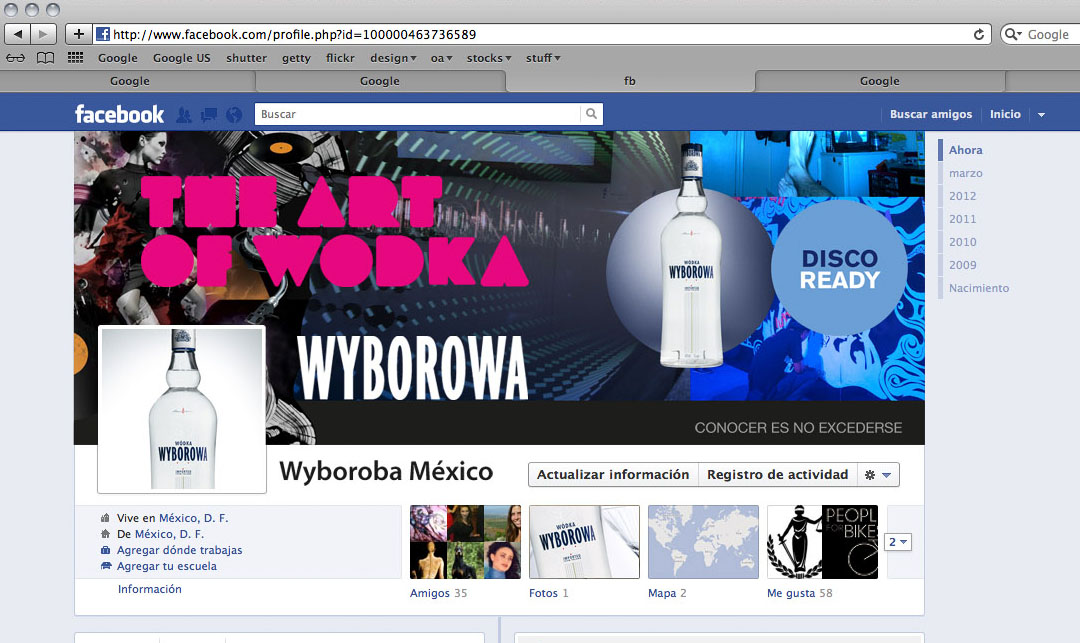Open the Wyborowa bottle profile picture
1080x643 pixels.
pyautogui.click(x=182, y=409)
